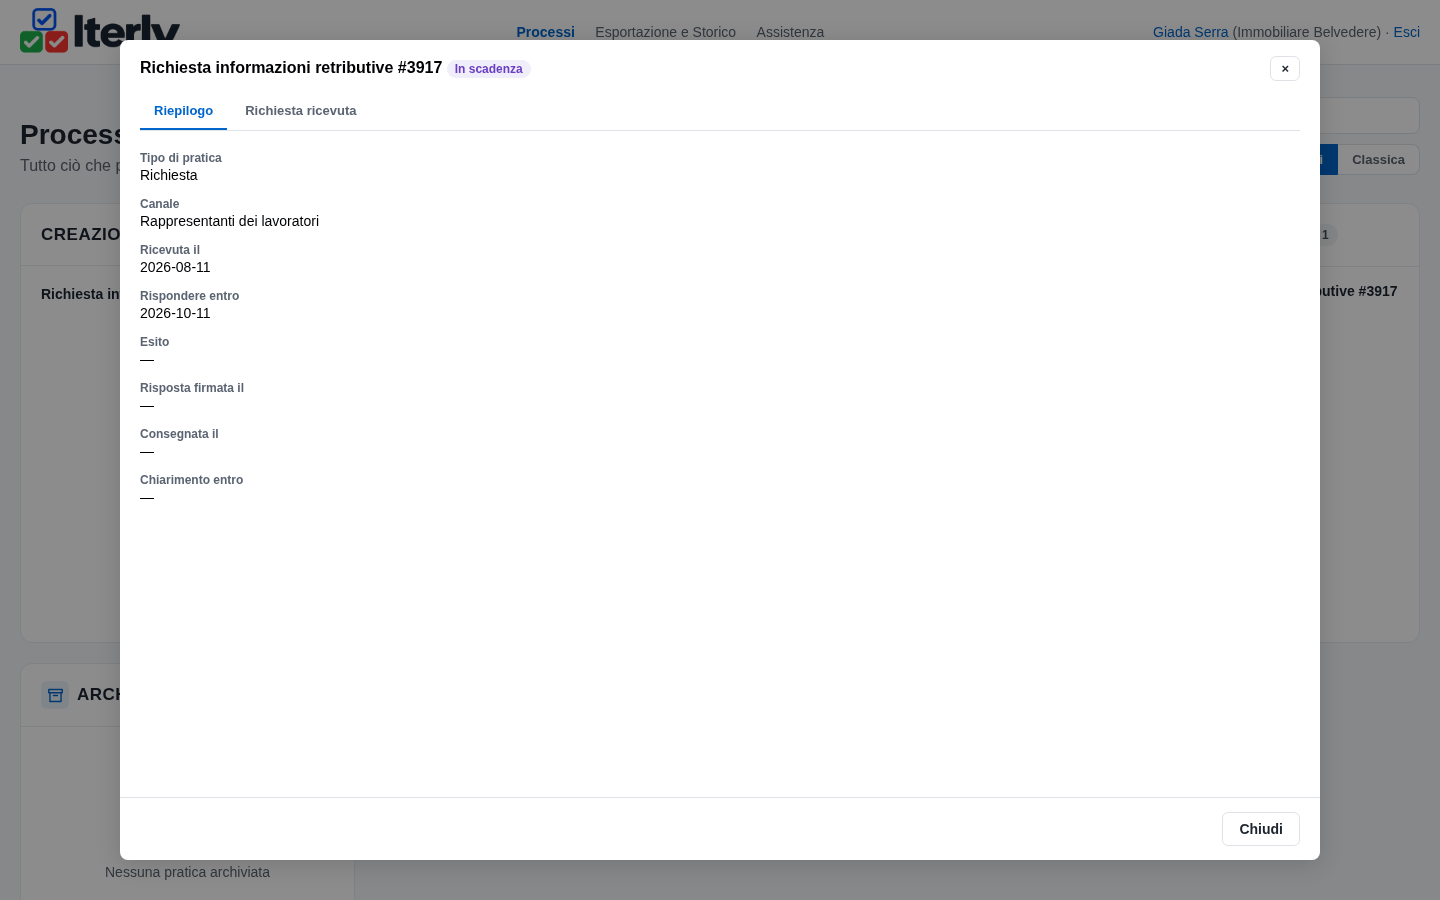Viewport: 1440px width, 900px height.
Task: Click the Tipo di pratica value Richiesta
Action: [169, 175]
